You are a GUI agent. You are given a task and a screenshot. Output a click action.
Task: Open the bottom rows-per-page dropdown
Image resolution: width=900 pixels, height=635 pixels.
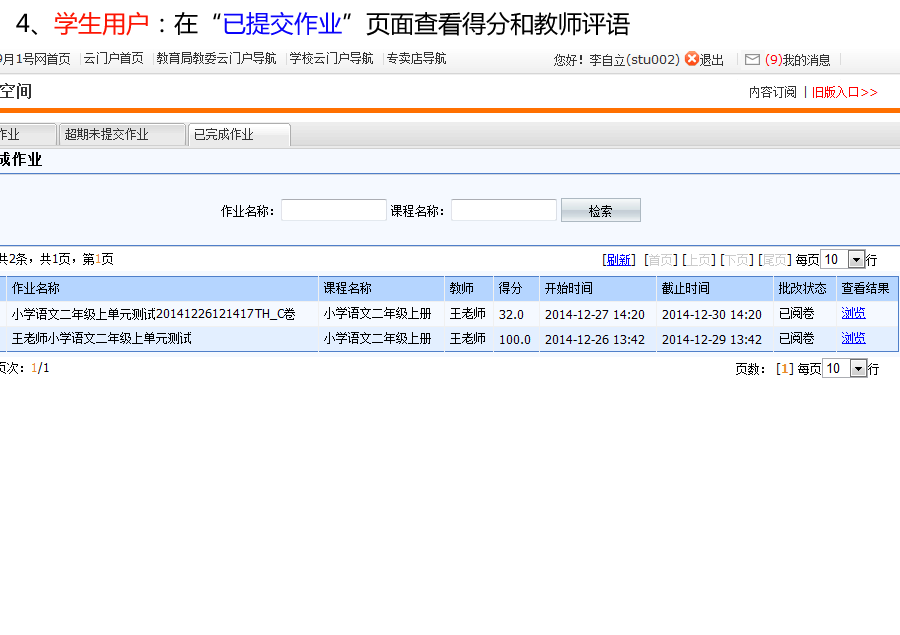click(857, 369)
